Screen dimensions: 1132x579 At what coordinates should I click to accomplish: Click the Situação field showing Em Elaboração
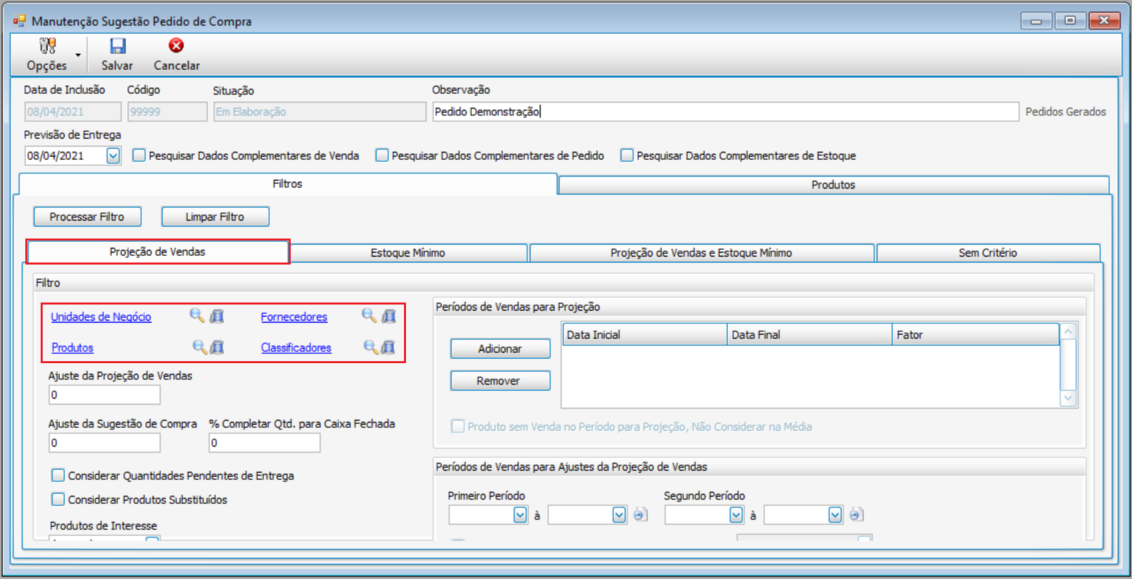[319, 112]
